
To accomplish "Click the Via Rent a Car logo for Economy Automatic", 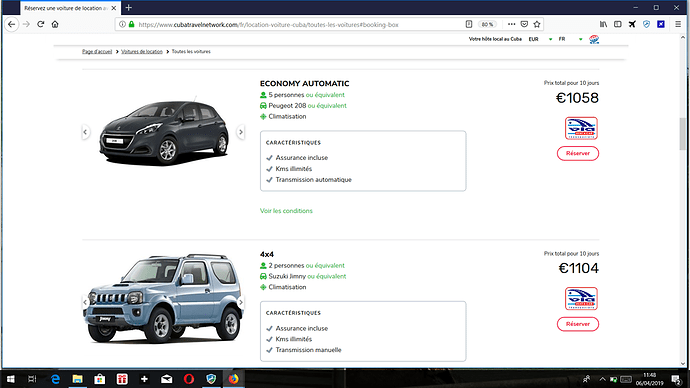I will coord(581,128).
